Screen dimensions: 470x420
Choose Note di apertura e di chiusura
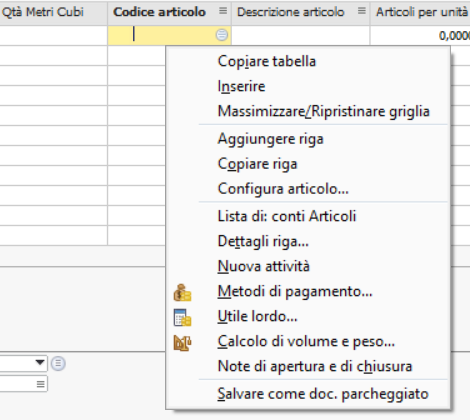coord(315,366)
